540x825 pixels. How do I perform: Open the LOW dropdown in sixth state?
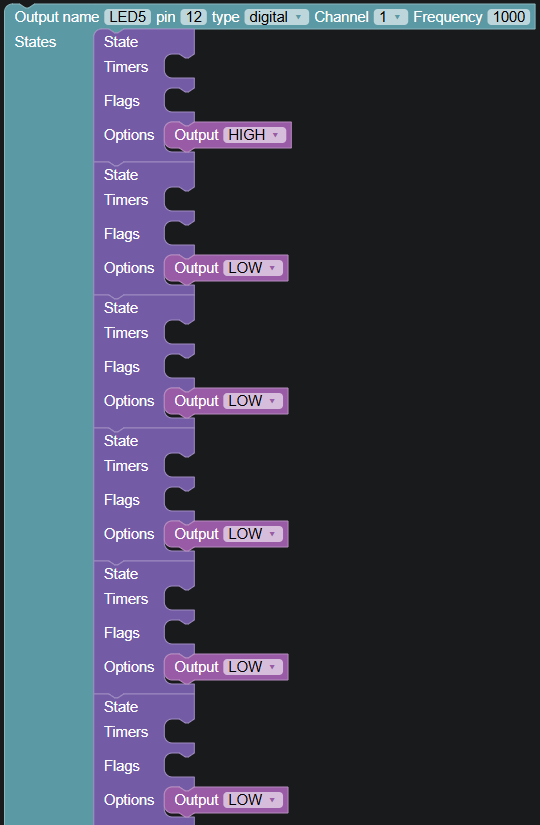253,800
